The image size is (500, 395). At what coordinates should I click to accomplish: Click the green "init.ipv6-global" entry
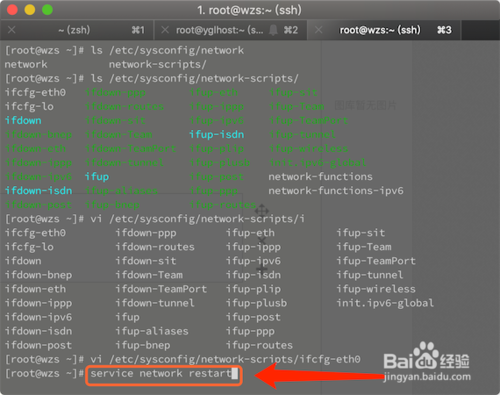317,163
